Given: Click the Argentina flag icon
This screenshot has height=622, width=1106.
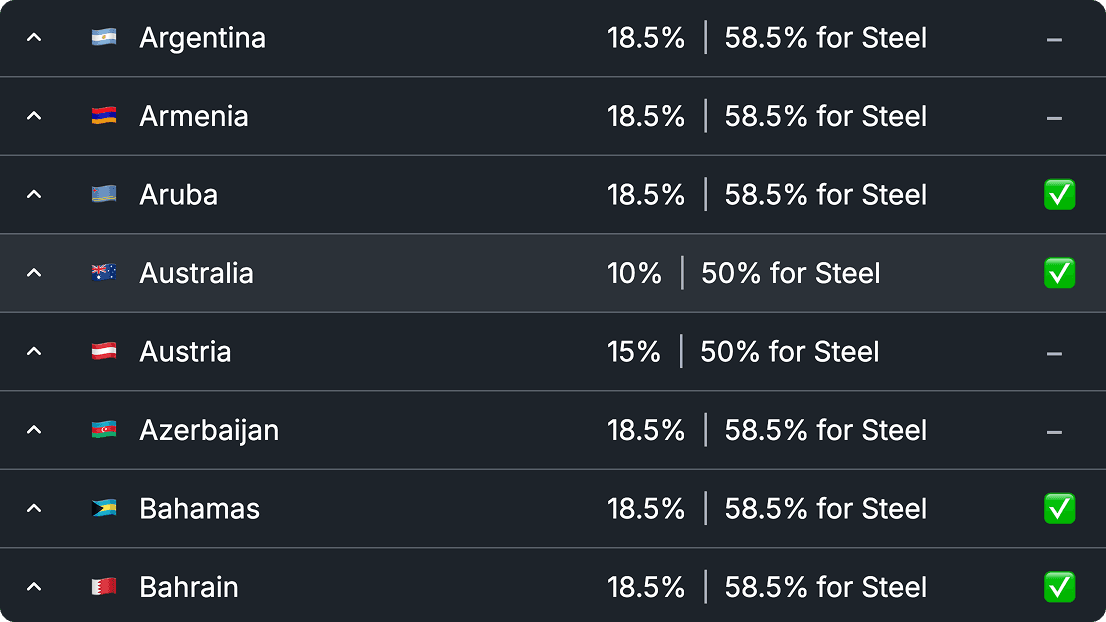Looking at the screenshot, I should [x=104, y=37].
